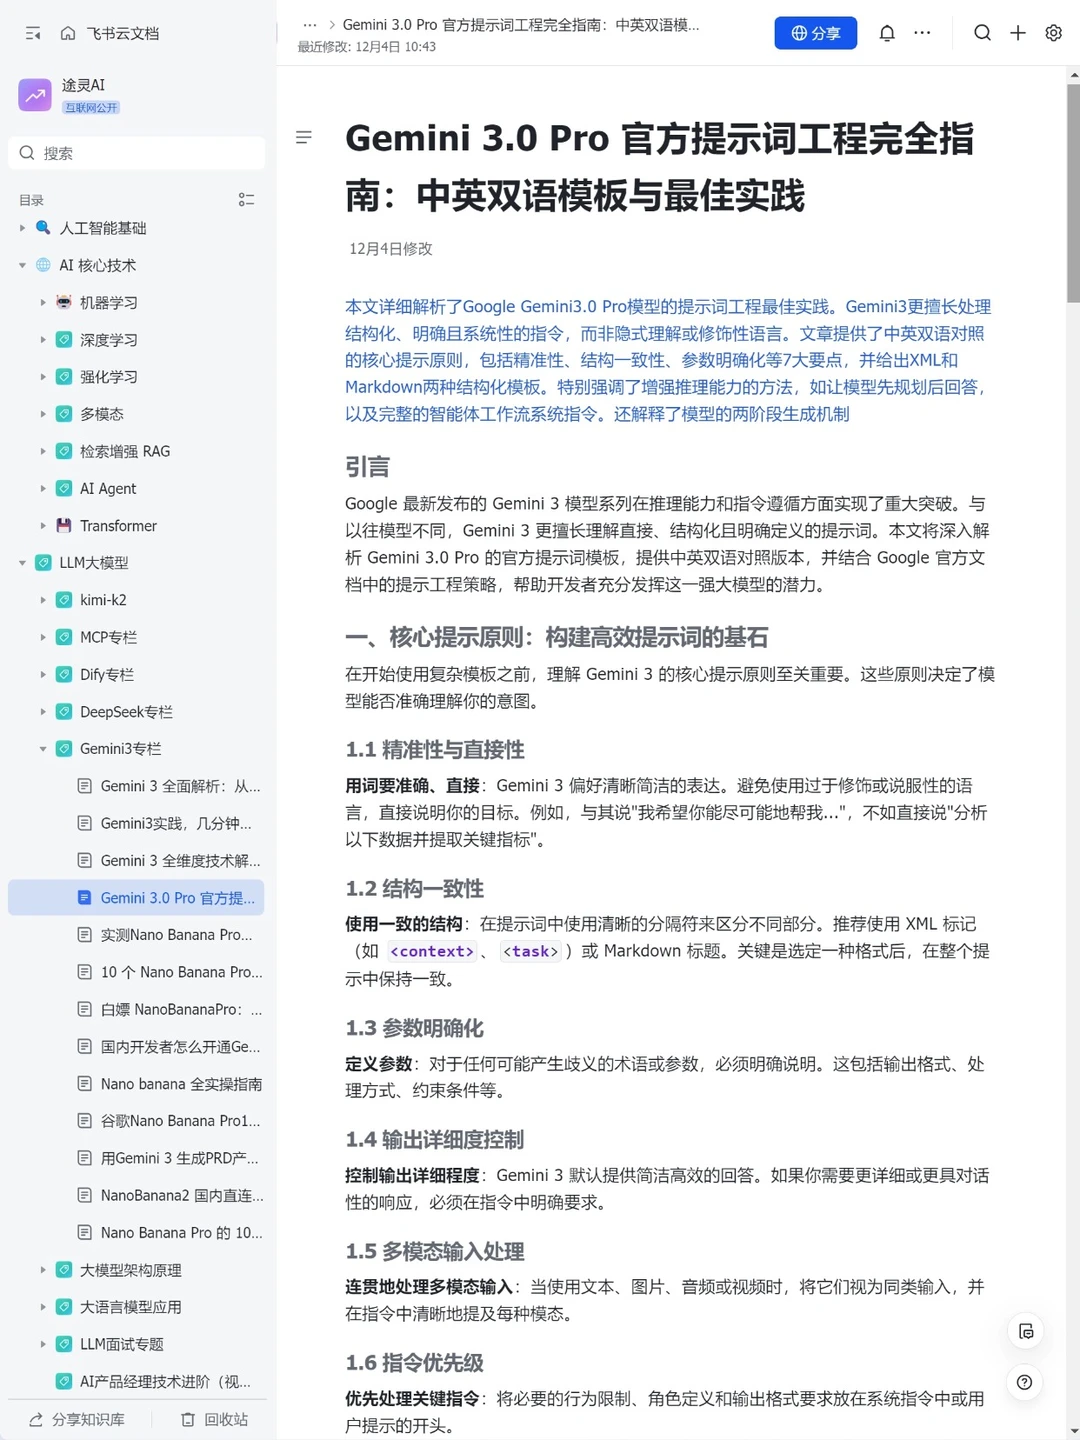Open settings gear icon

(1053, 33)
